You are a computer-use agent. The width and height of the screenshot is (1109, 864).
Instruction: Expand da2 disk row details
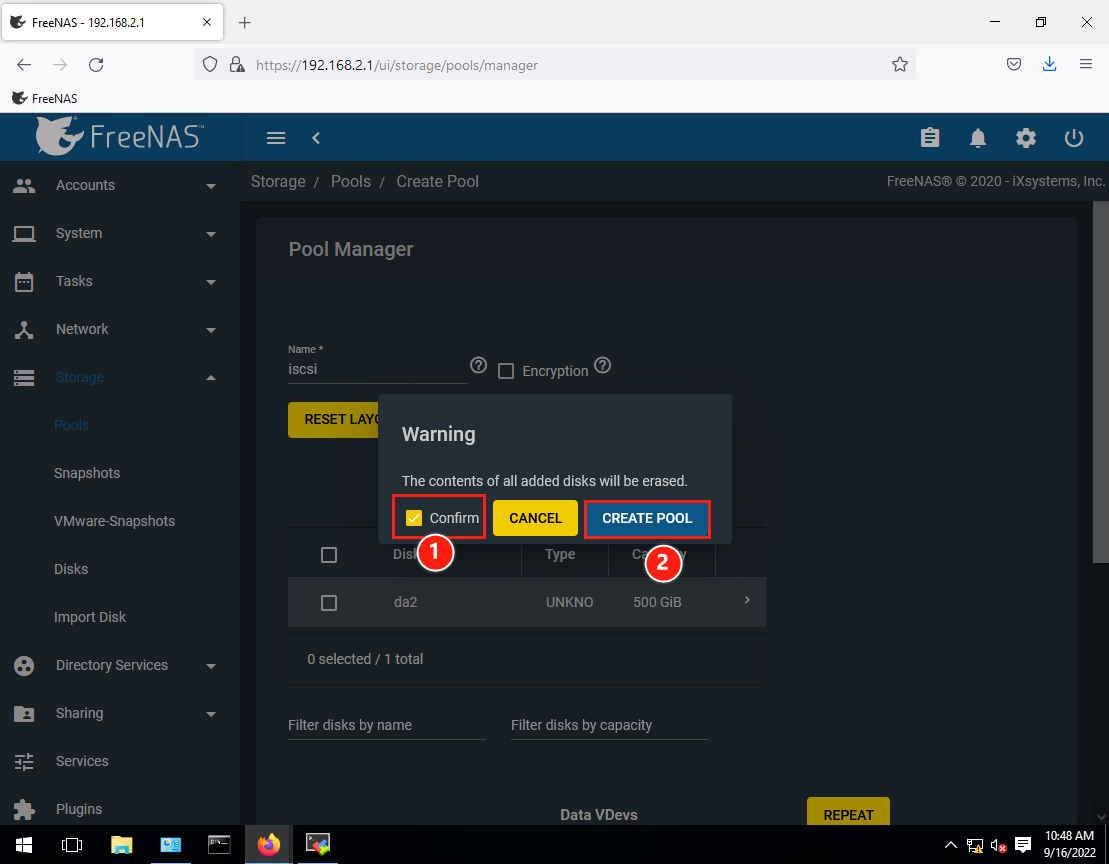747,600
